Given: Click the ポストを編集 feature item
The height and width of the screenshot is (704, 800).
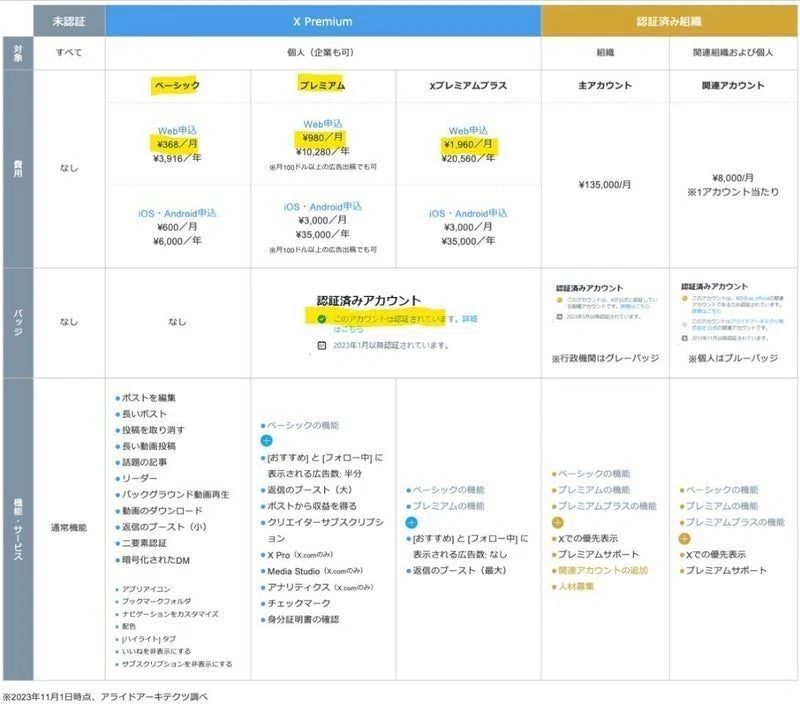Looking at the screenshot, I should coord(148,397).
